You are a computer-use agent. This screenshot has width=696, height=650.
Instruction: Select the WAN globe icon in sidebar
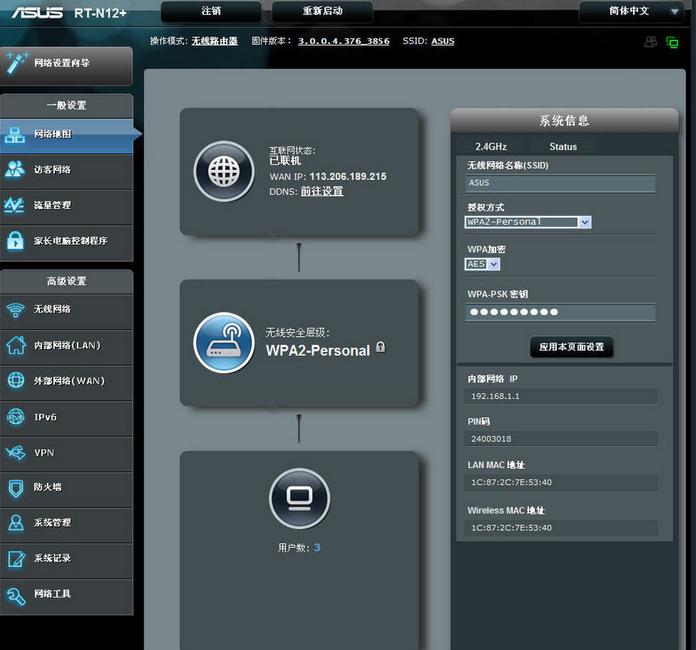(16, 380)
